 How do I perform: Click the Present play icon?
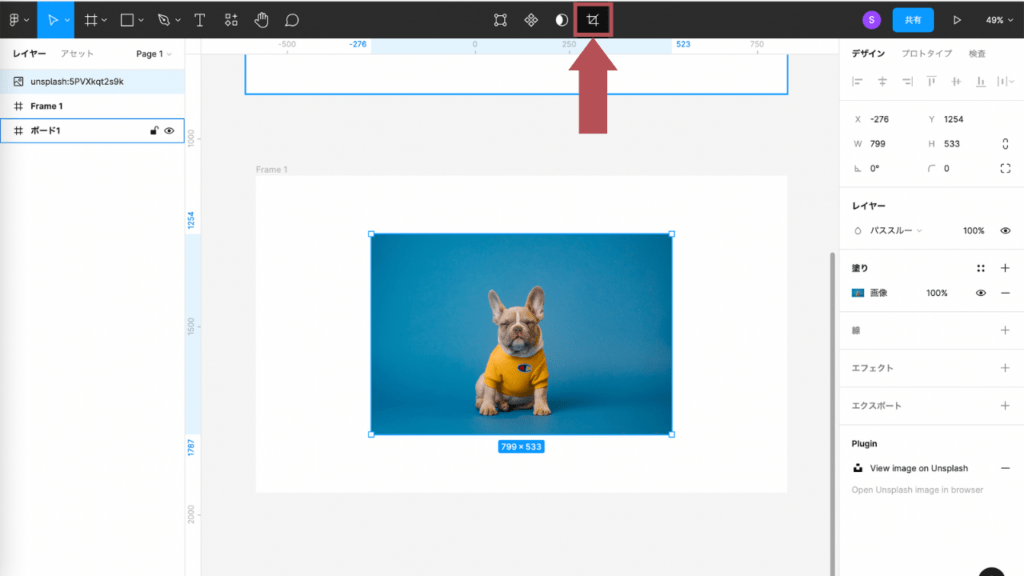957,20
